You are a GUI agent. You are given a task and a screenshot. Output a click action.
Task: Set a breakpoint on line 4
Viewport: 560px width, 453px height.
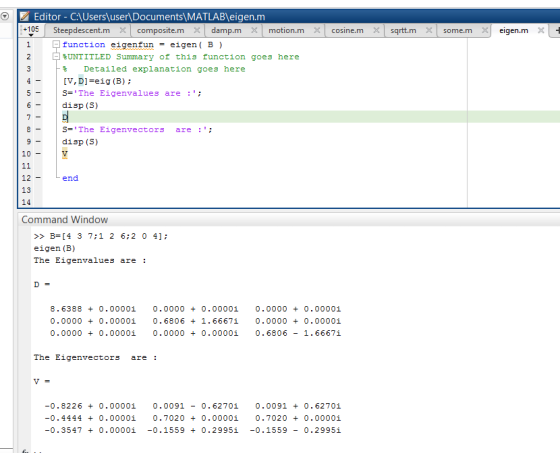point(38,81)
